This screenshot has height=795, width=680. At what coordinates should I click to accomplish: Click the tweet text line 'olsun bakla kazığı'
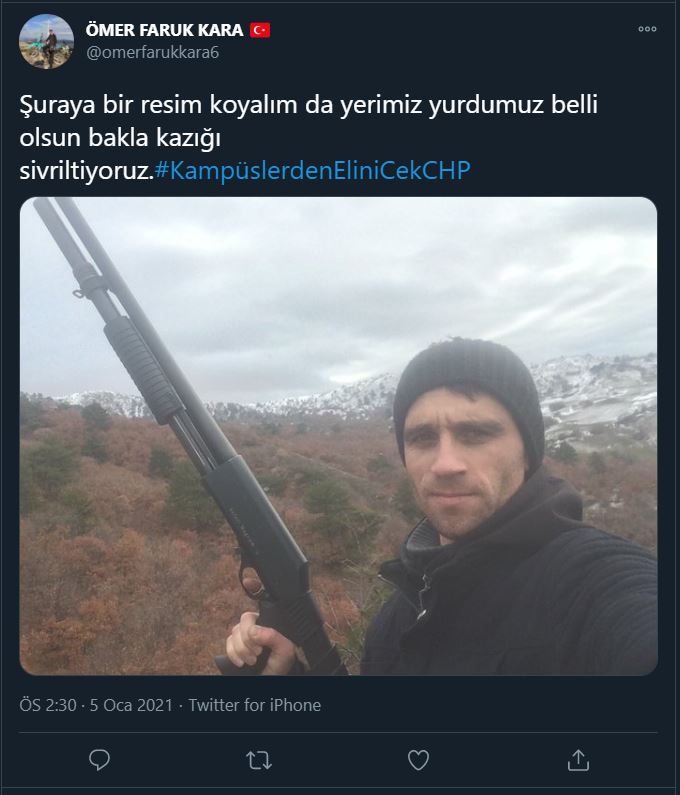pyautogui.click(x=120, y=138)
